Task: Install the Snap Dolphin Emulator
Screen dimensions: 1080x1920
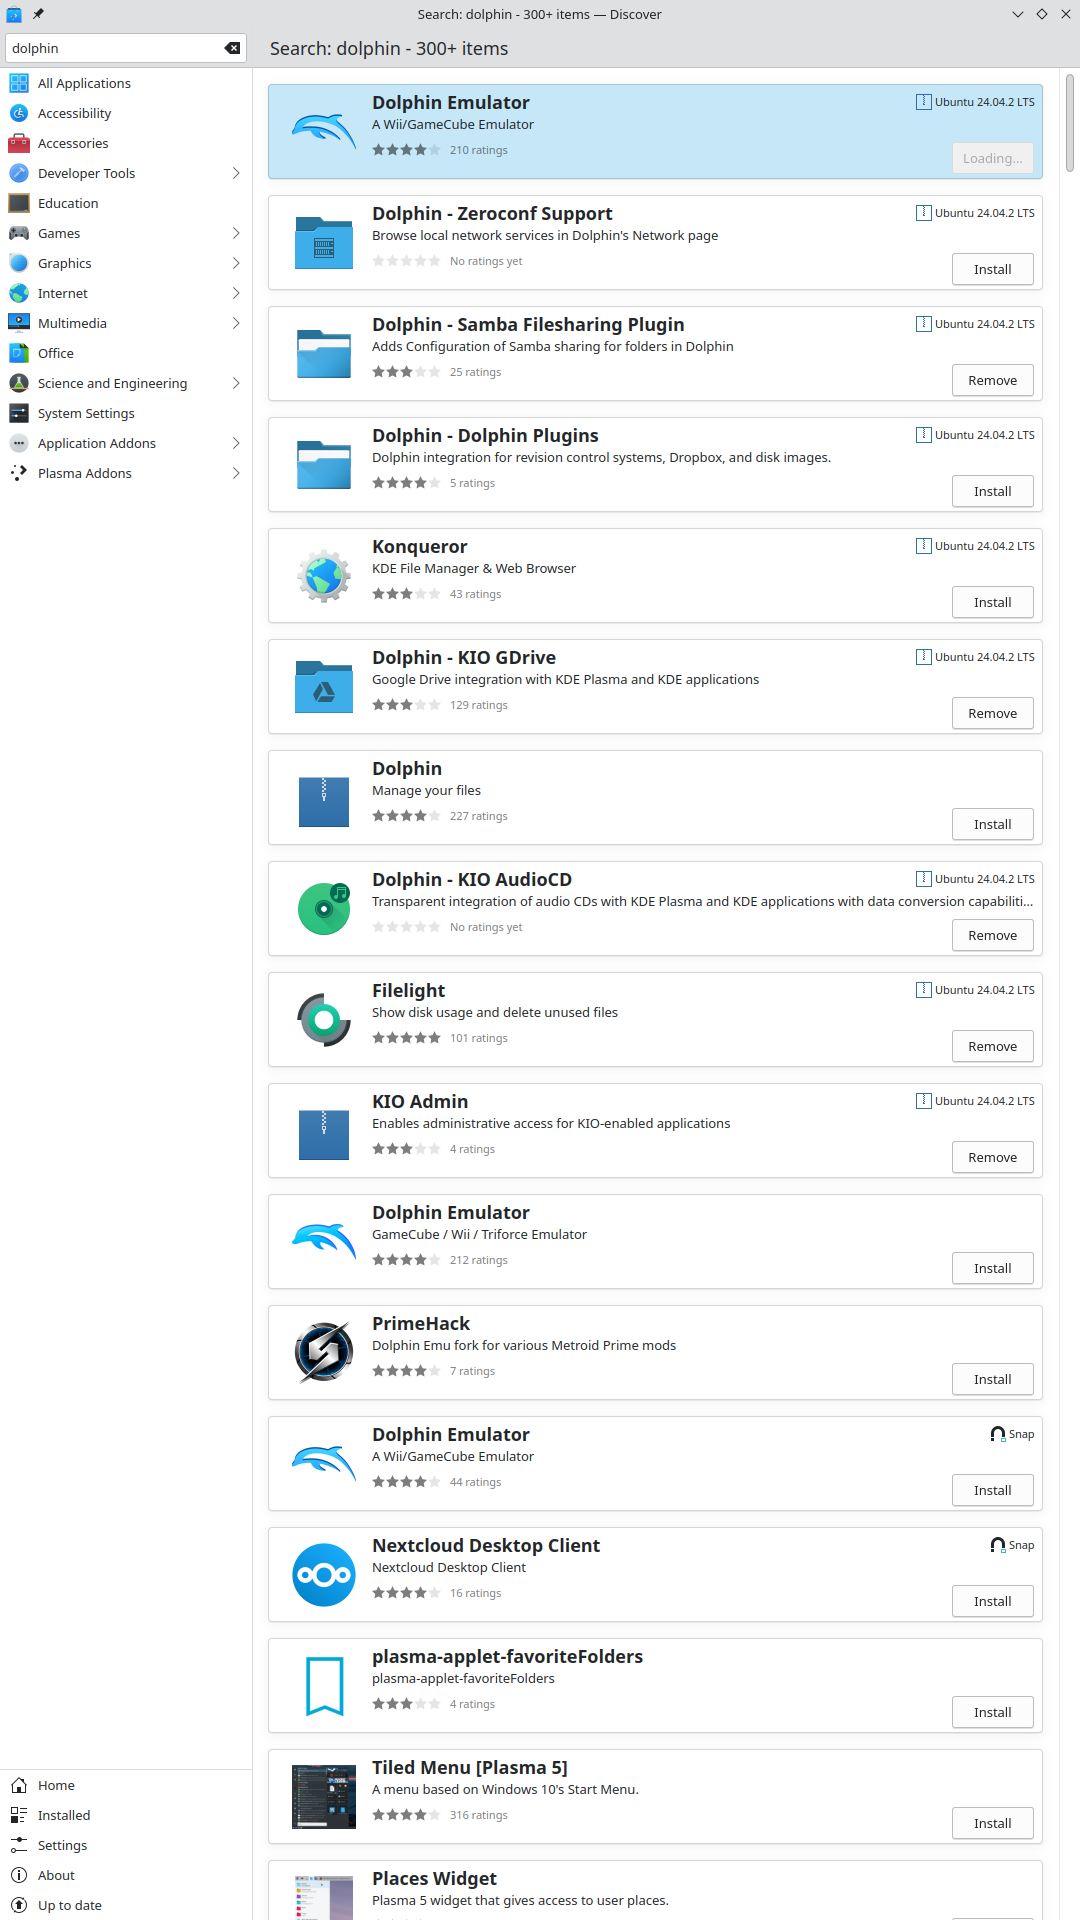Action: click(993, 1490)
